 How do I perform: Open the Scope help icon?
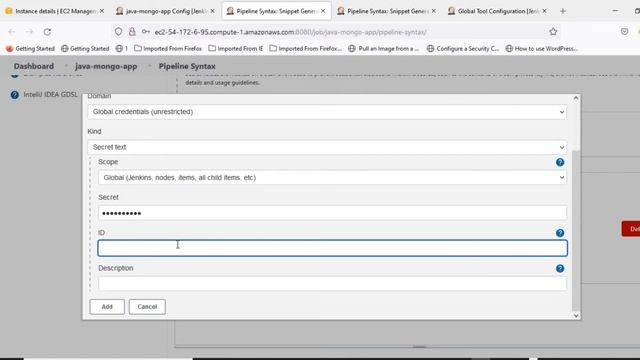pyautogui.click(x=560, y=162)
